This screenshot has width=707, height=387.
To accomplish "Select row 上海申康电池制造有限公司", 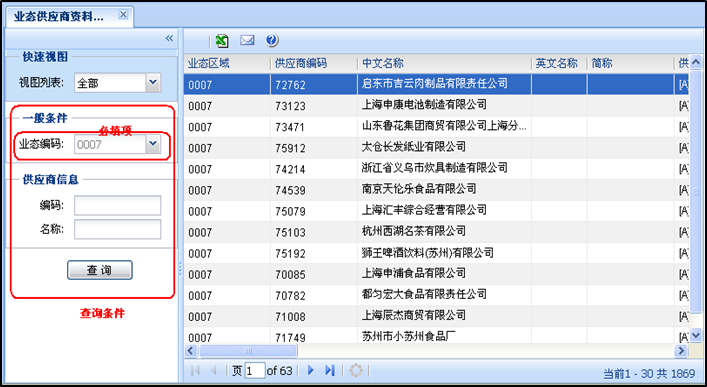I will pos(436,105).
